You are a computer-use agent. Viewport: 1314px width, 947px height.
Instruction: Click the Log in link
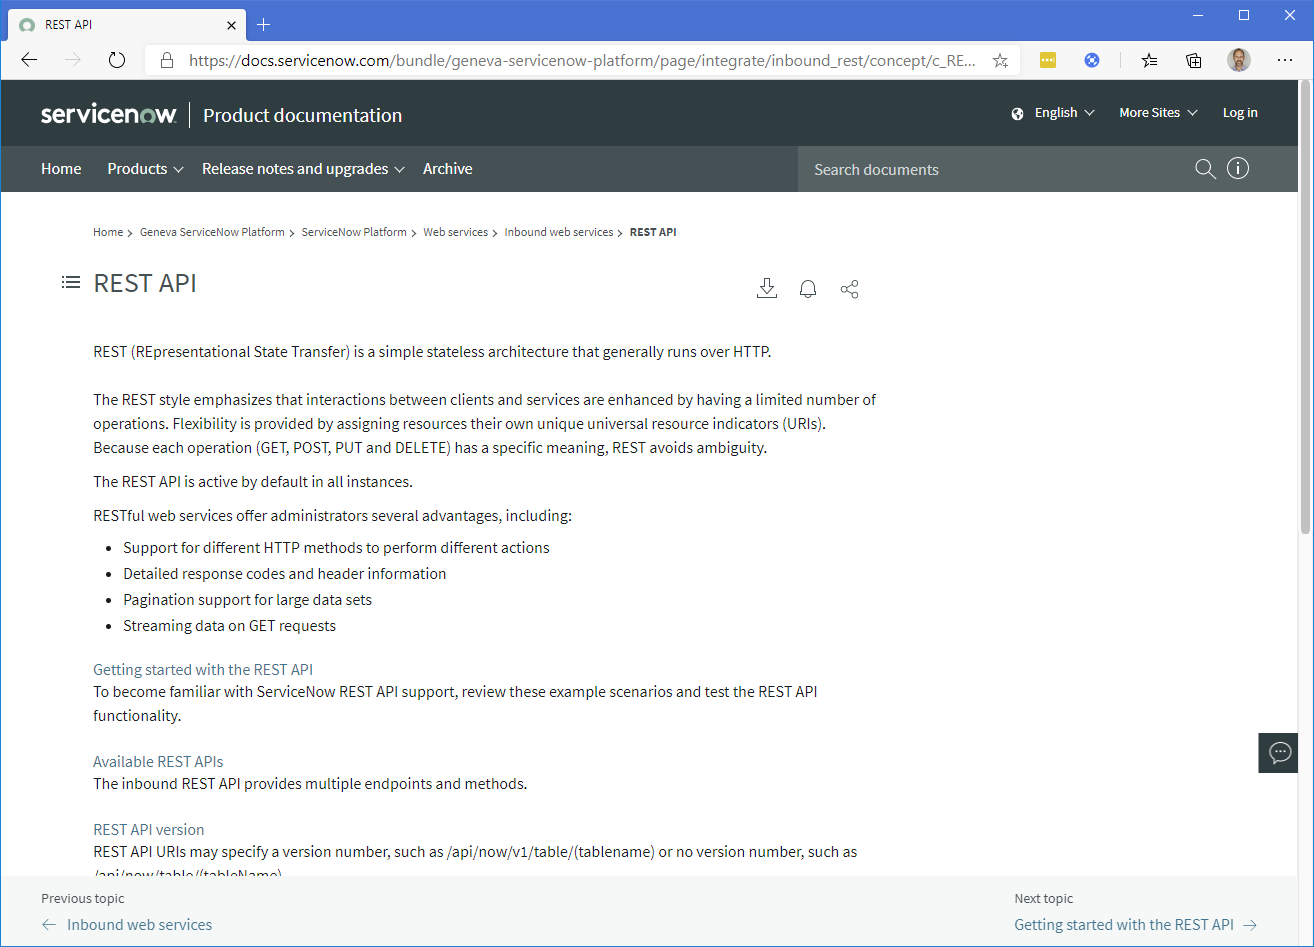coord(1240,113)
